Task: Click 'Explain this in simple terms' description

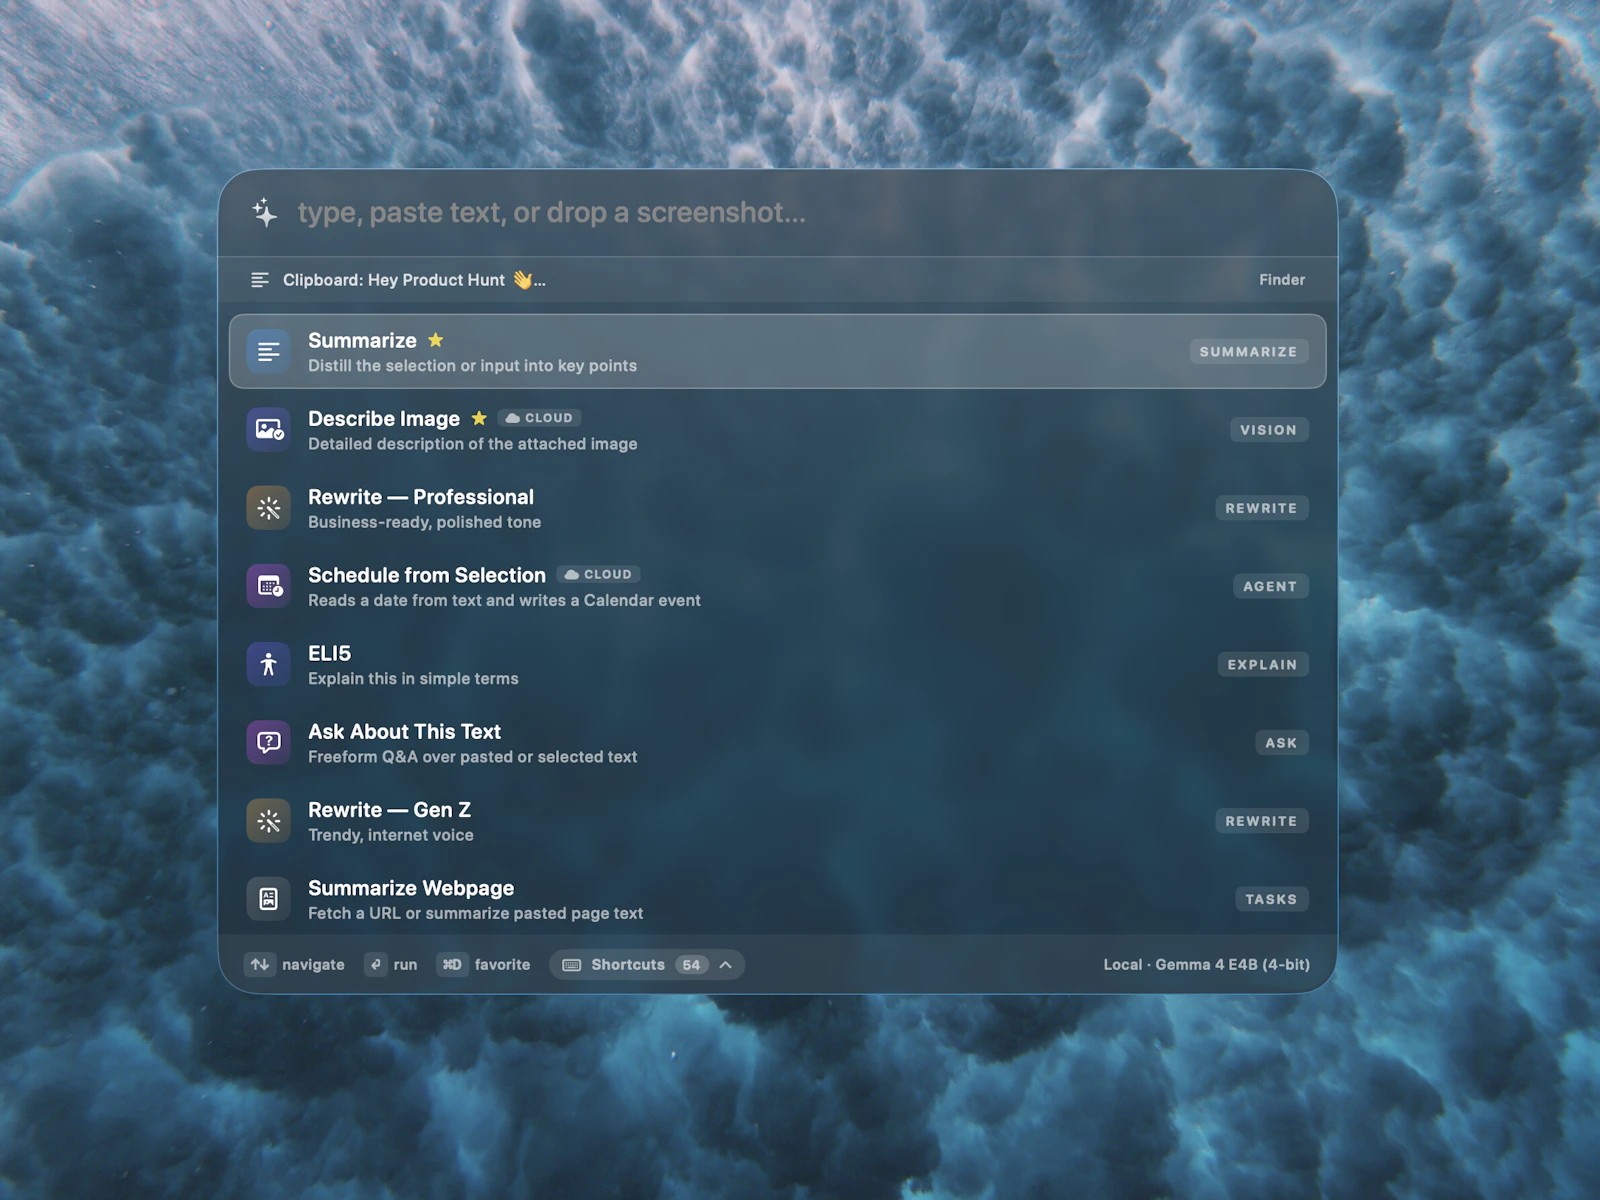Action: (413, 679)
